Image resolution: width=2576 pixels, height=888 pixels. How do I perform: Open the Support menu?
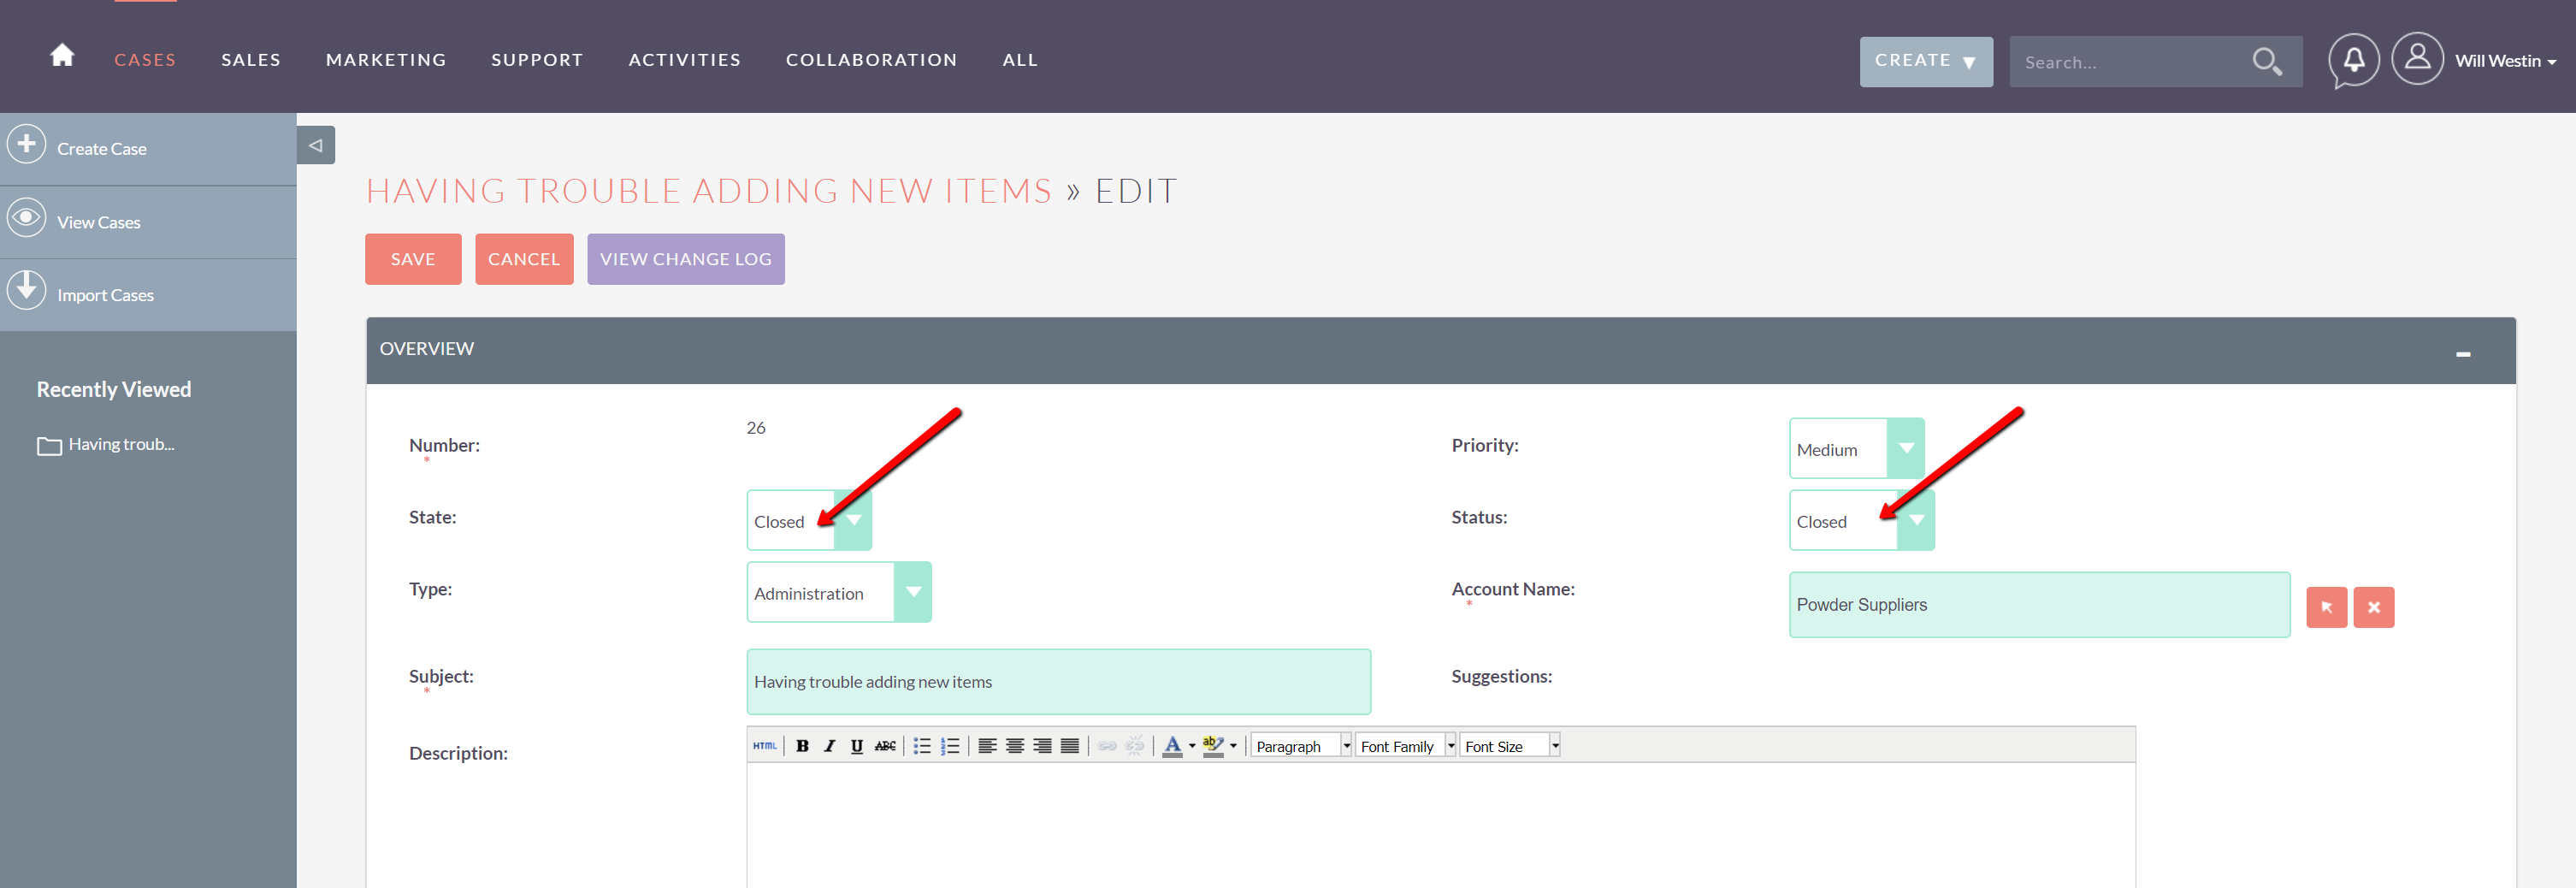click(537, 60)
